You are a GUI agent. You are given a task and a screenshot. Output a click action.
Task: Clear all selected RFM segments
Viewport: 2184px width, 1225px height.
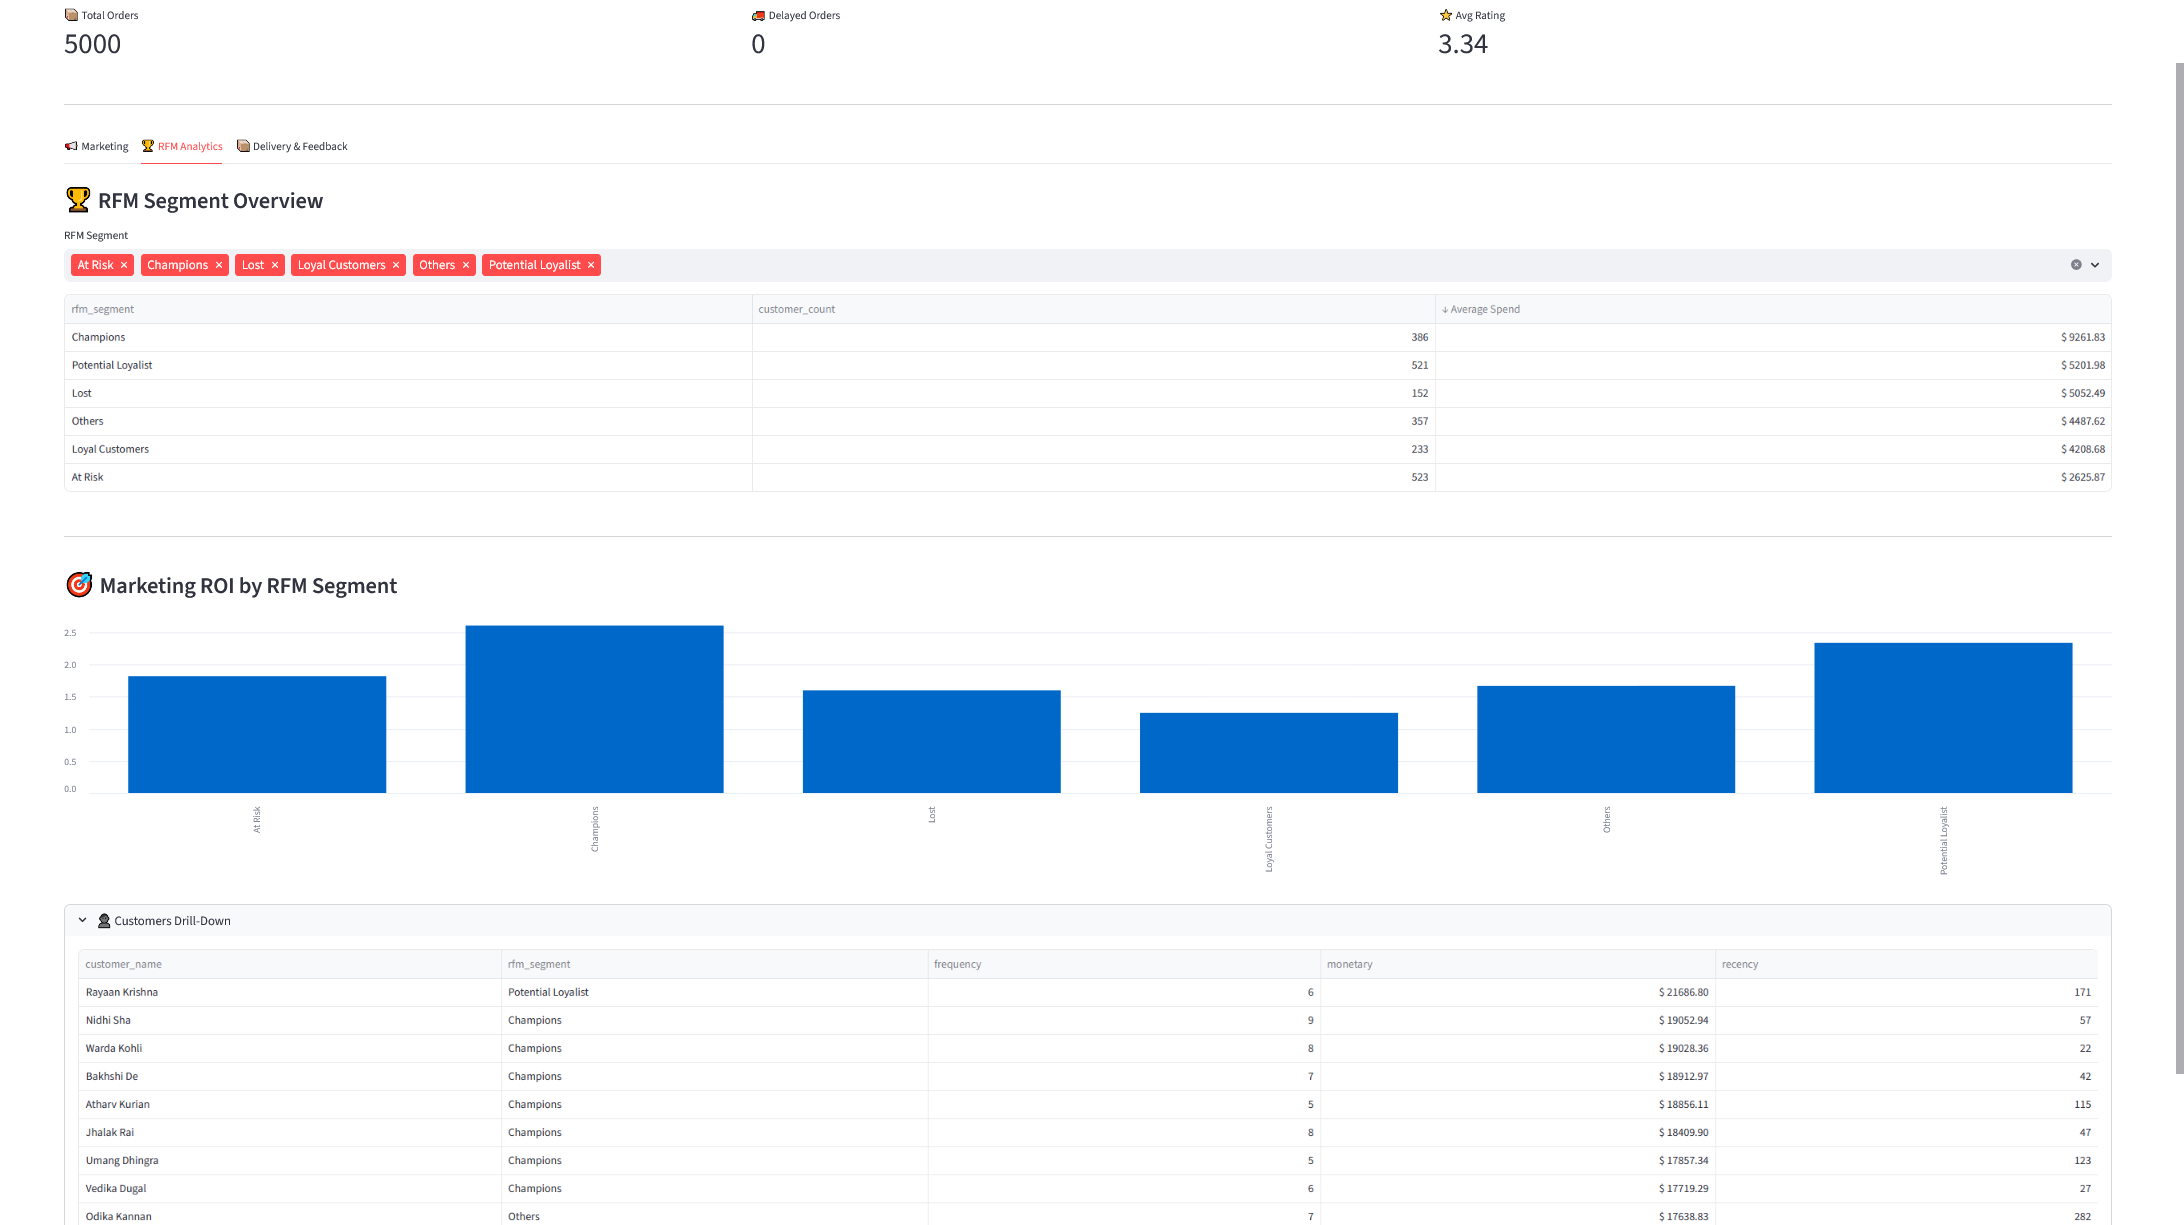click(x=2076, y=265)
